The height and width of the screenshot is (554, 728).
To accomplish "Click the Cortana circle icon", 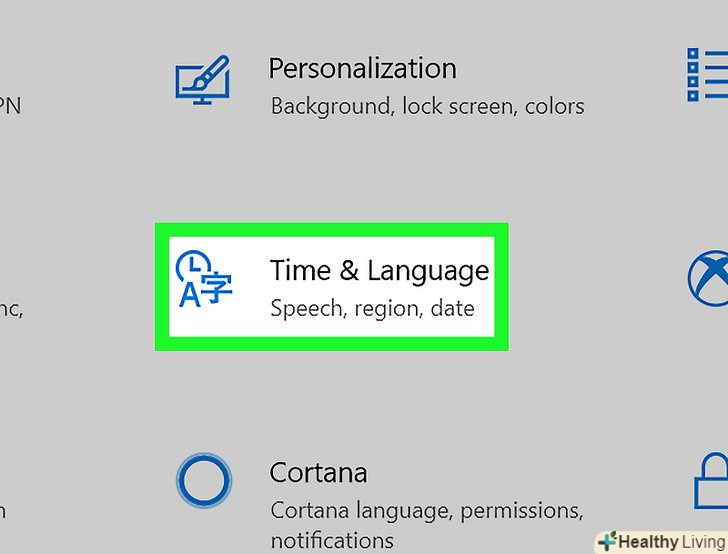I will pos(203,481).
